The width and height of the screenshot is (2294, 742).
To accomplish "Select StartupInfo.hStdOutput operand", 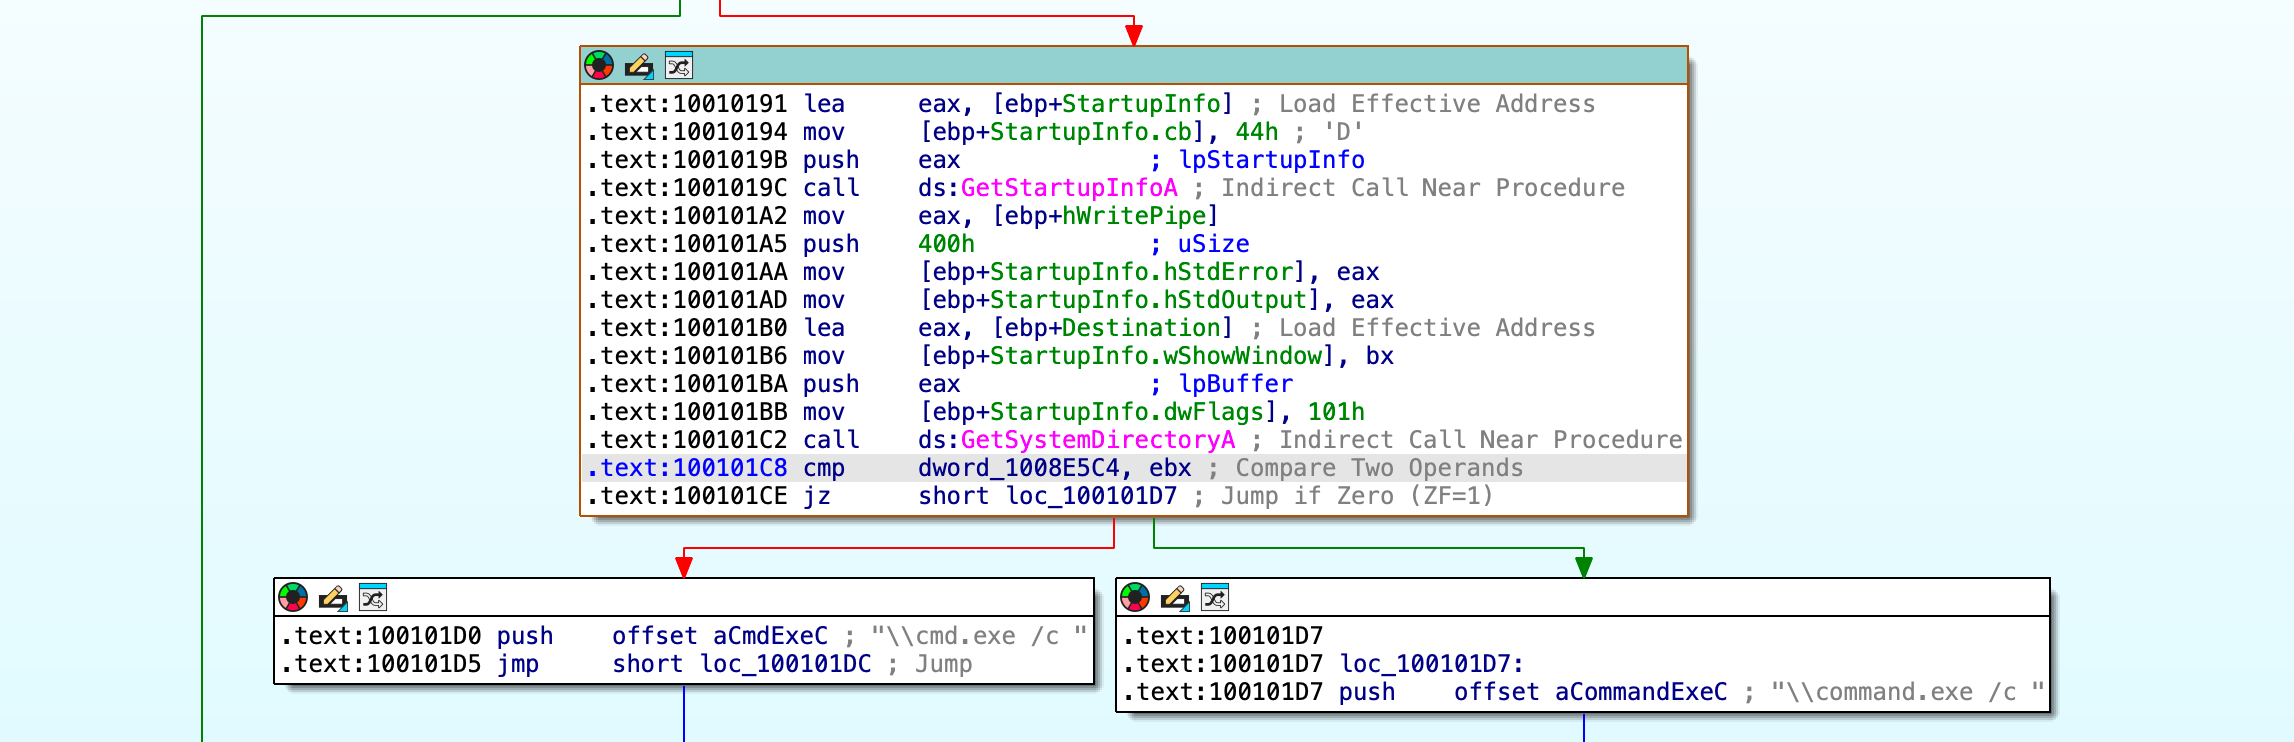I will click(x=1148, y=300).
